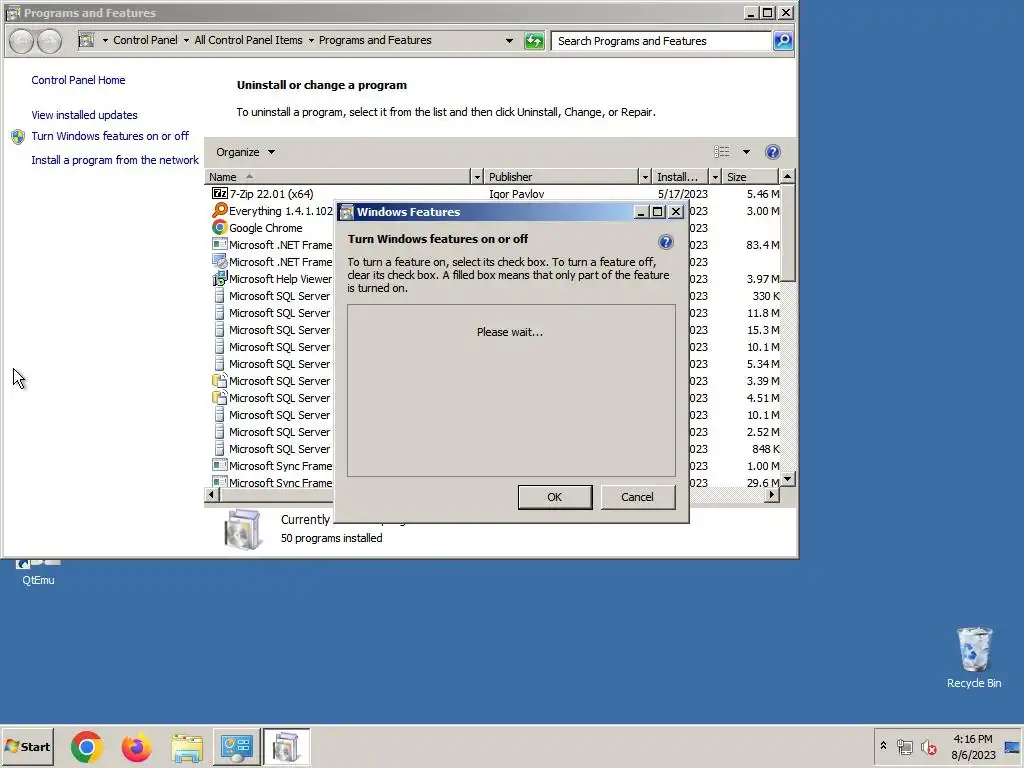This screenshot has width=1024, height=768.
Task: Click the blue help icon beside Organize toolbar
Action: [773, 152]
